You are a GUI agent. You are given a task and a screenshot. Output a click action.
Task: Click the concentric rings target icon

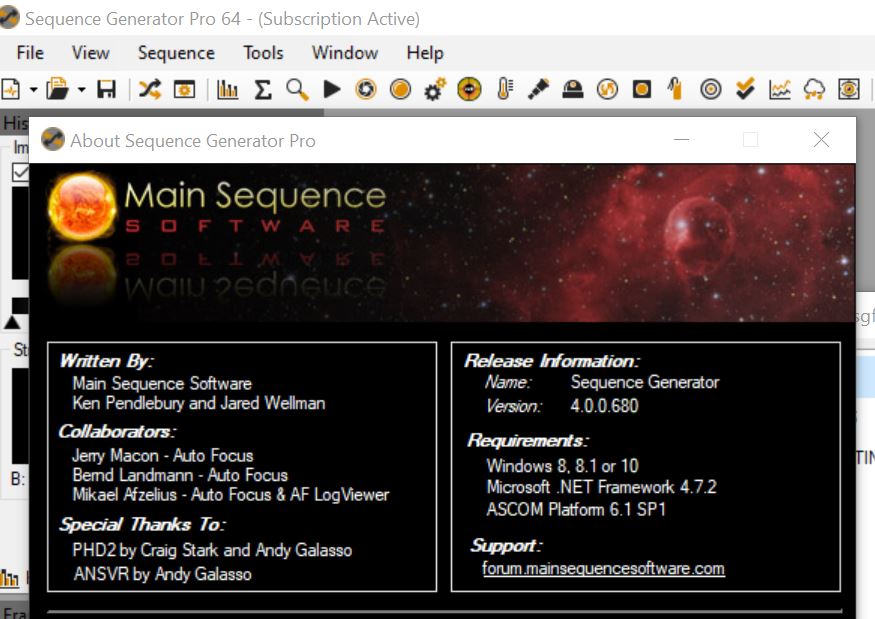(x=710, y=89)
